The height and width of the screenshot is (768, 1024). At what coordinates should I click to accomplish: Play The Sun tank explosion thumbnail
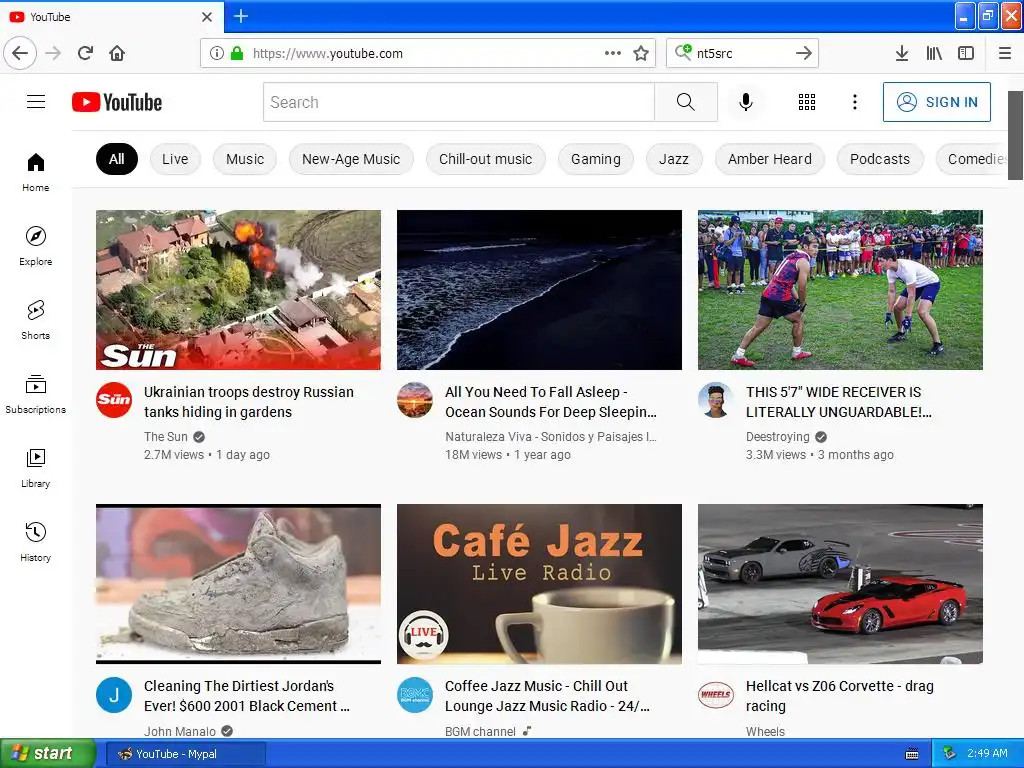(x=238, y=290)
